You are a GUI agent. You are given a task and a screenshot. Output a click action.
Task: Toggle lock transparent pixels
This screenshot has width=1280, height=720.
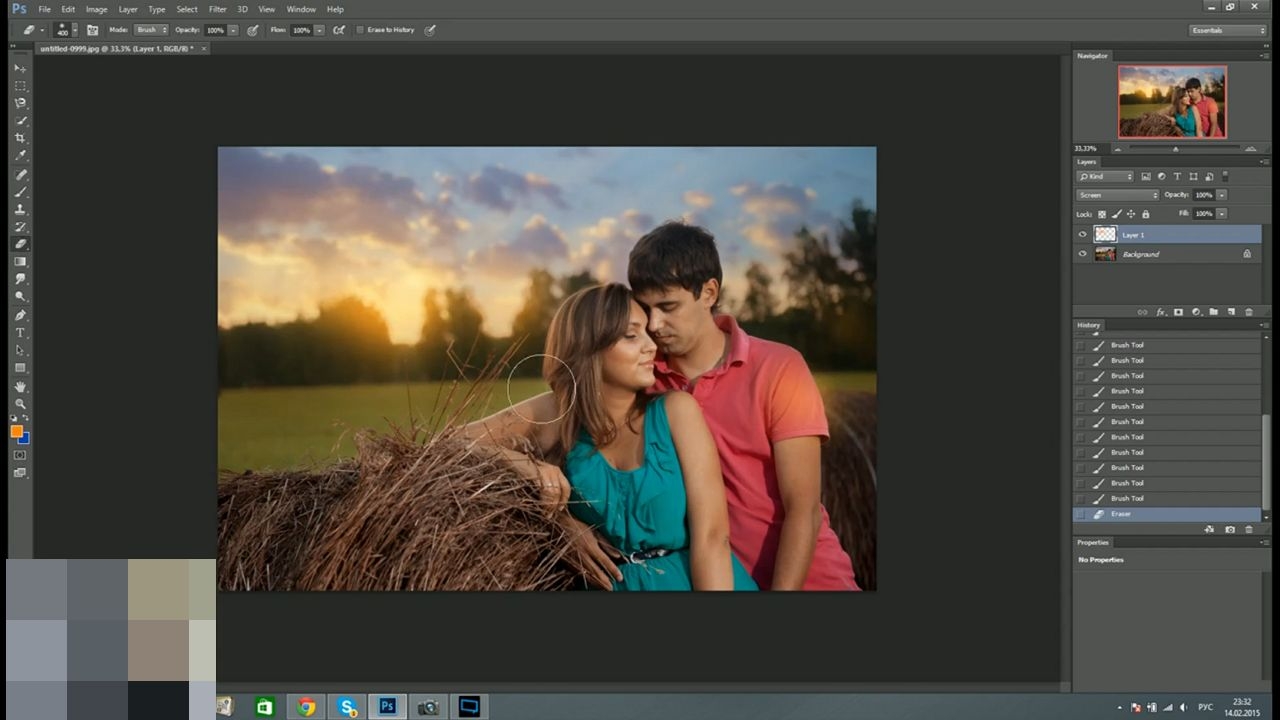coord(1102,214)
